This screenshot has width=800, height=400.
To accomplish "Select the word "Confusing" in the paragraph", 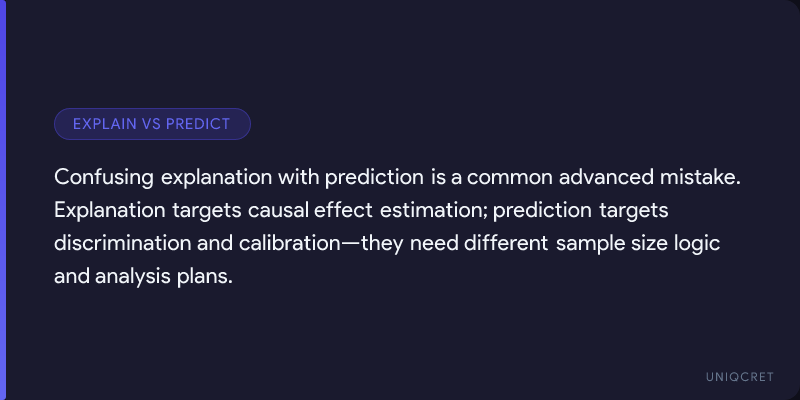I will coord(104,178).
